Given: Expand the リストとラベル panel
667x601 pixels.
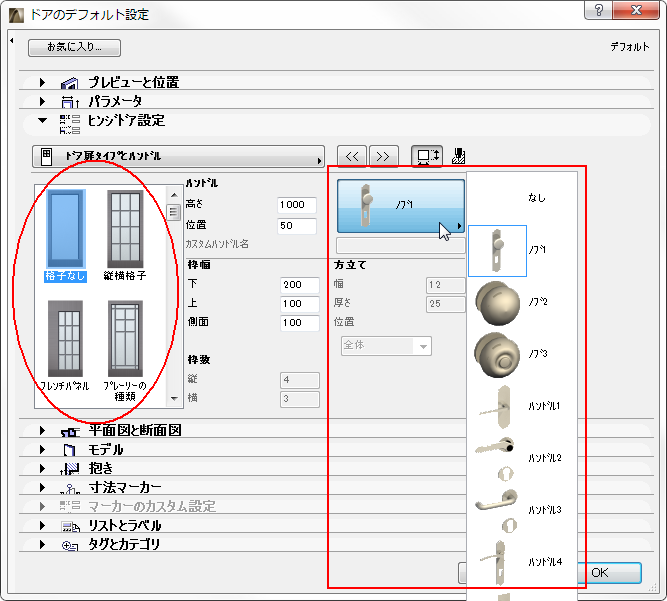Looking at the screenshot, I should 42,525.
